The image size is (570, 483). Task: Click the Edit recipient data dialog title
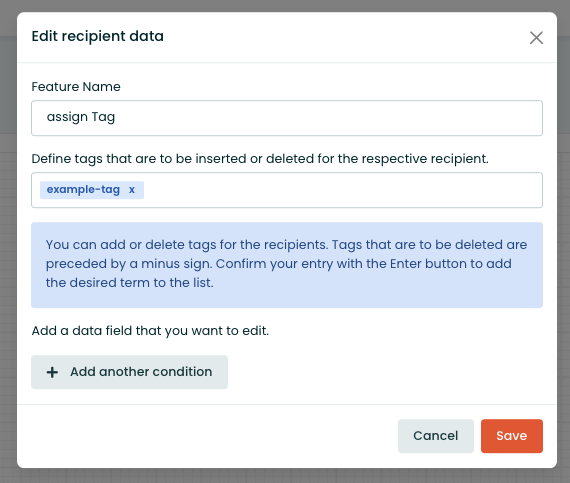point(97,36)
